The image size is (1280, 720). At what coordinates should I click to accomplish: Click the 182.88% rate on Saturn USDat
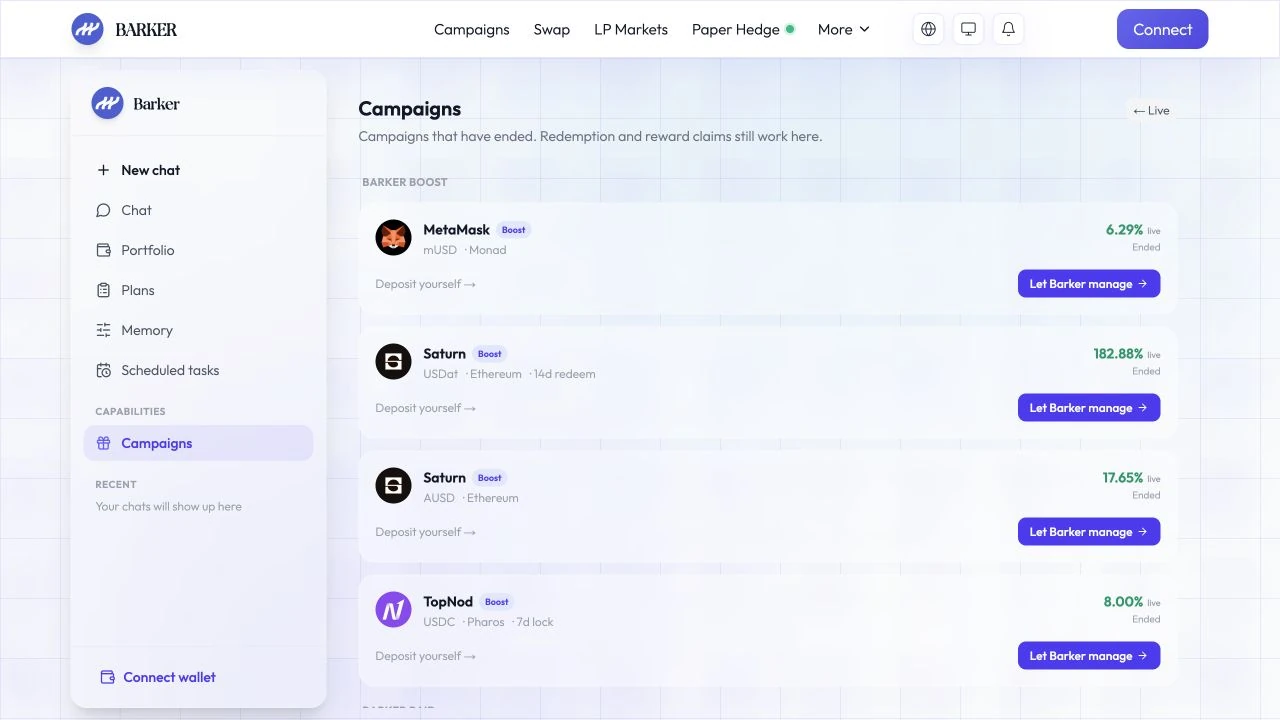1118,354
